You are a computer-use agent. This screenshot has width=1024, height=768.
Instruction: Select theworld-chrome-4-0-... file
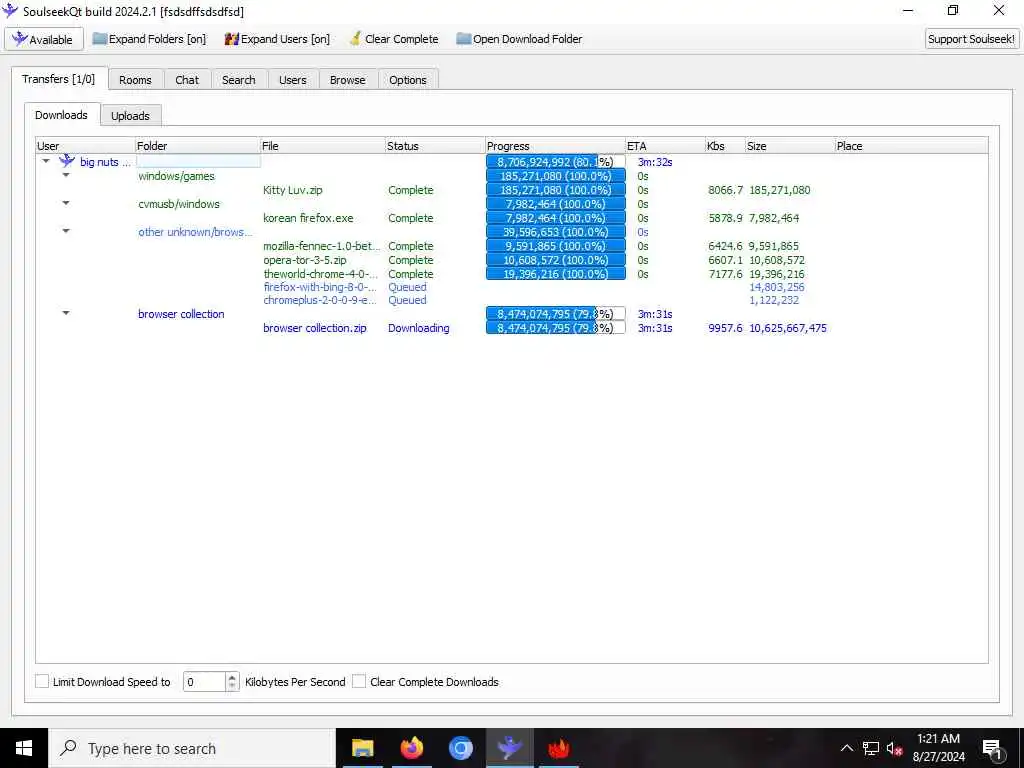point(321,274)
